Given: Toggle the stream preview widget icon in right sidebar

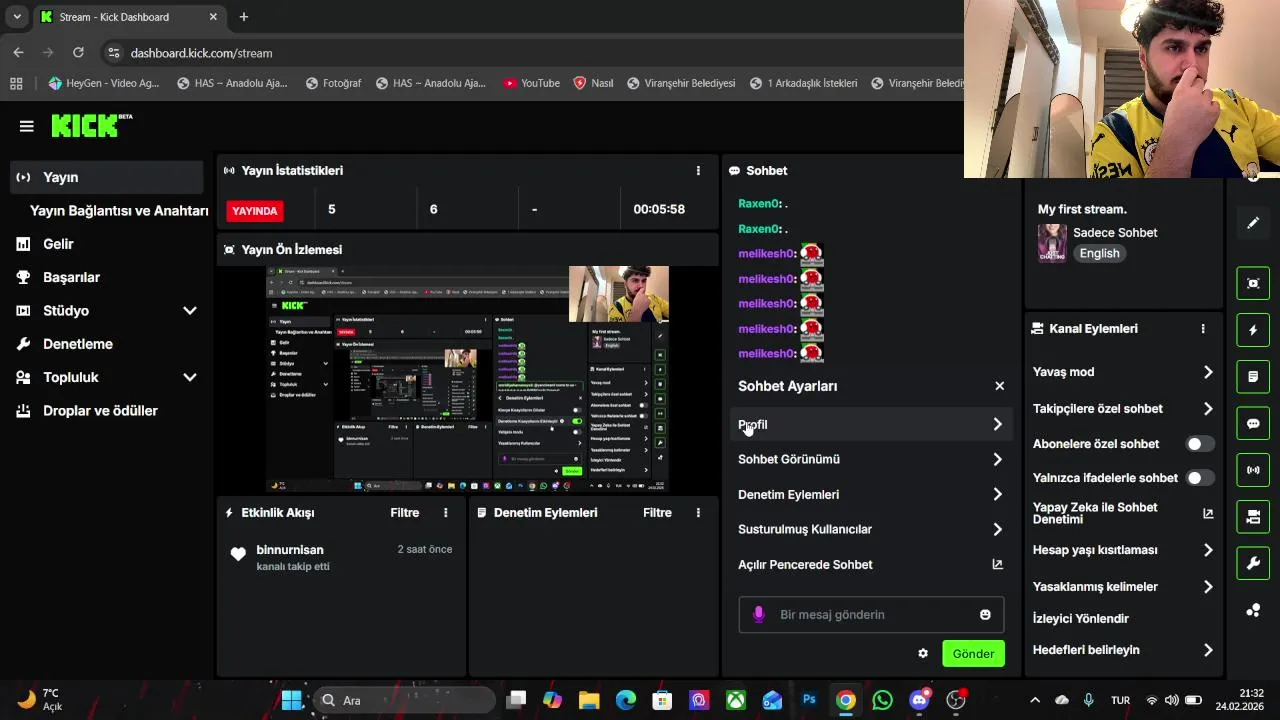Looking at the screenshot, I should tap(1253, 283).
